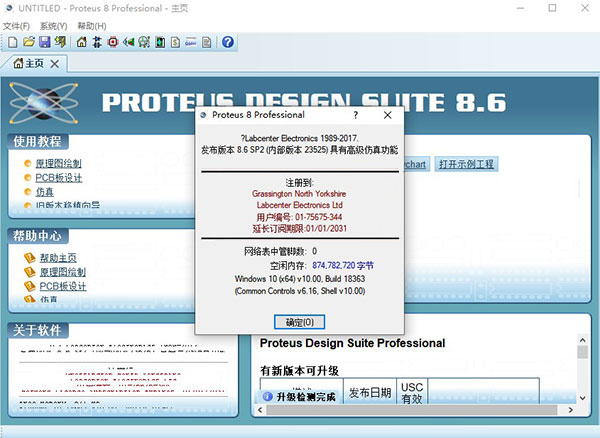Close the 主页 tab with its X
600x438 pixels.
tap(55, 64)
